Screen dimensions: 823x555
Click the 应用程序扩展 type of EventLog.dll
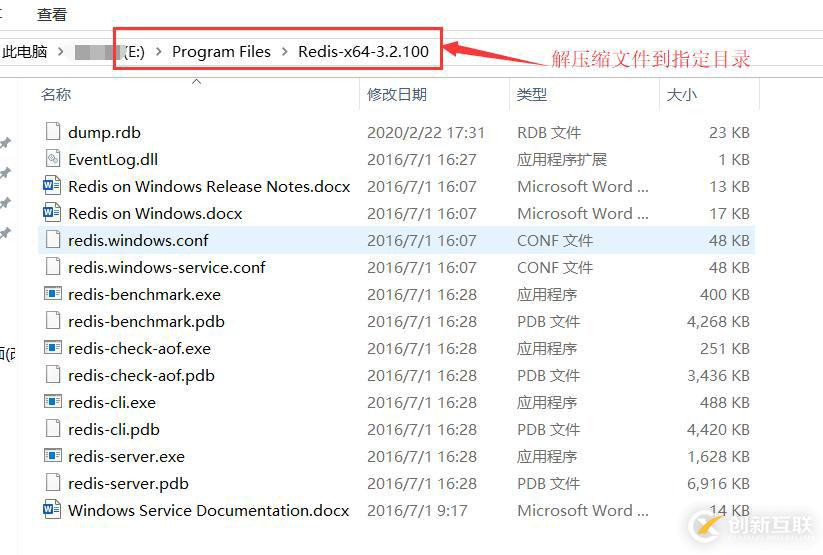point(562,159)
